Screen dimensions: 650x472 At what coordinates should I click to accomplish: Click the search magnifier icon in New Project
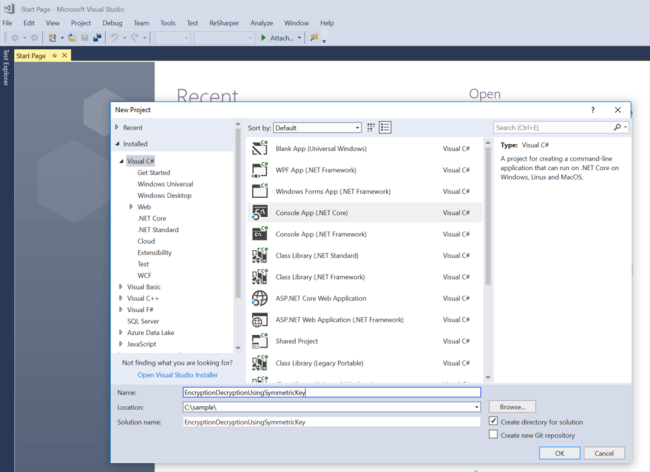coord(617,128)
